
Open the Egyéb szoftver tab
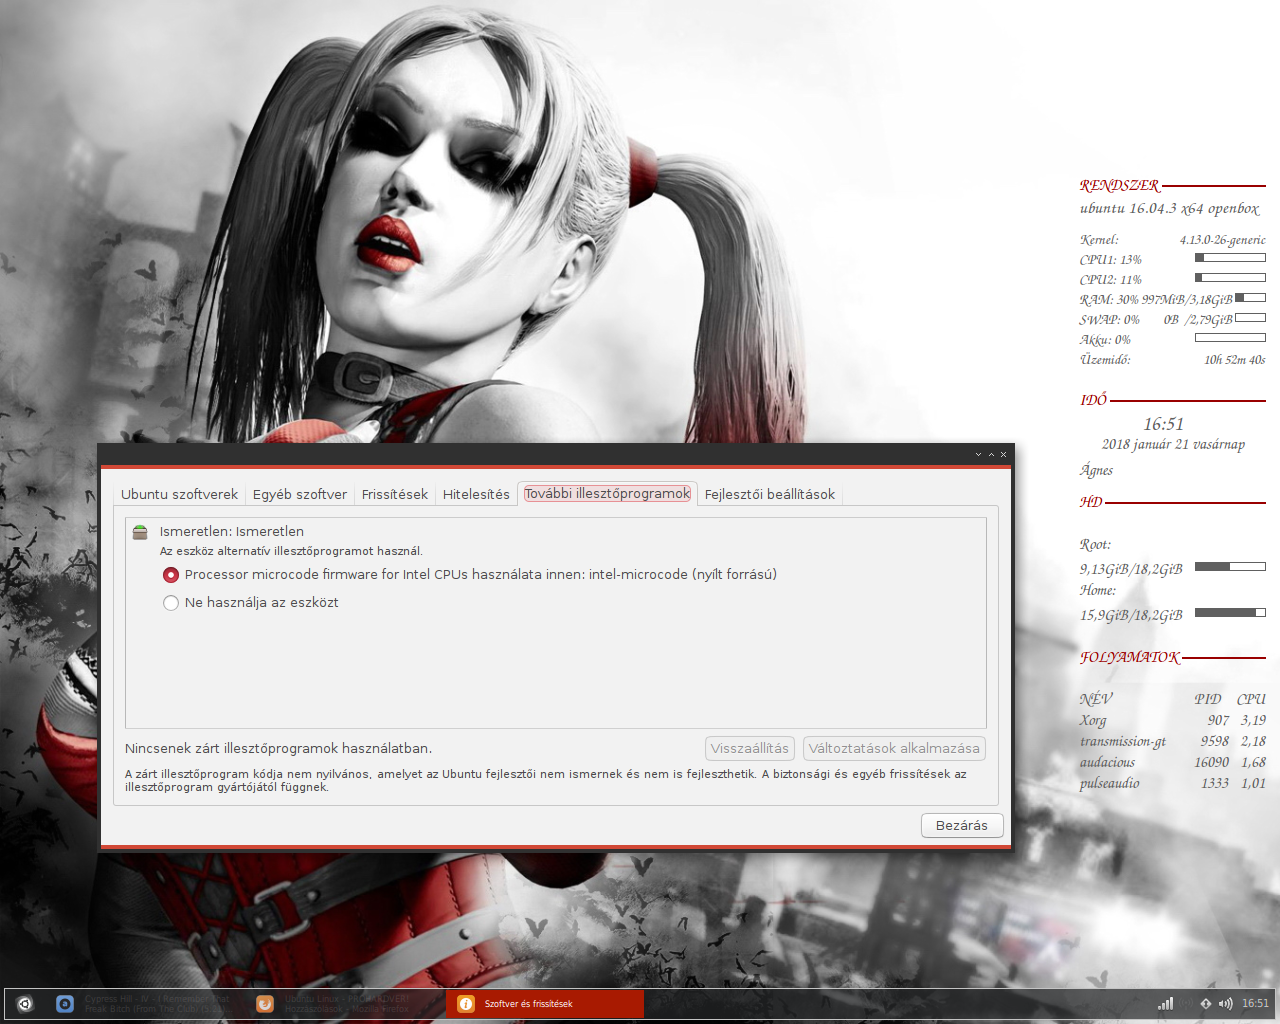tap(300, 494)
